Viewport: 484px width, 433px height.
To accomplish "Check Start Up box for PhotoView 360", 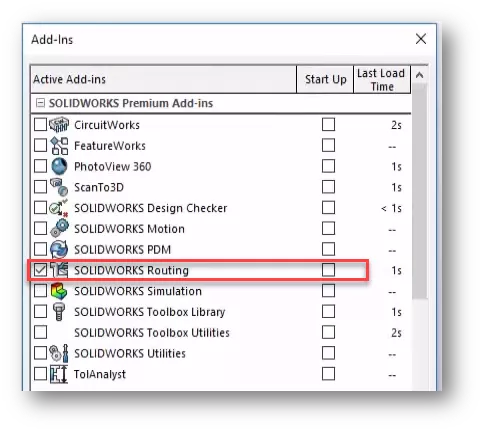I will tap(328, 166).
